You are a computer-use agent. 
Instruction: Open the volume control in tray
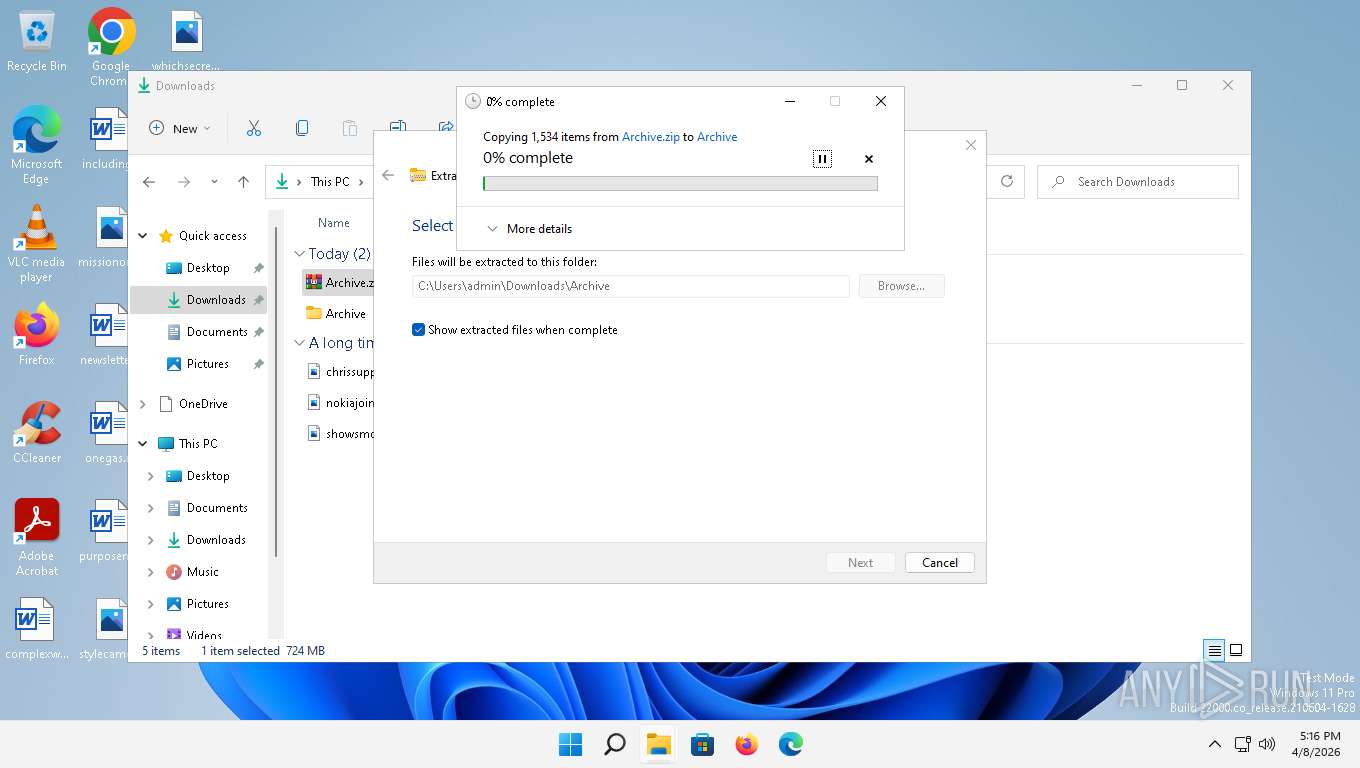click(1267, 744)
